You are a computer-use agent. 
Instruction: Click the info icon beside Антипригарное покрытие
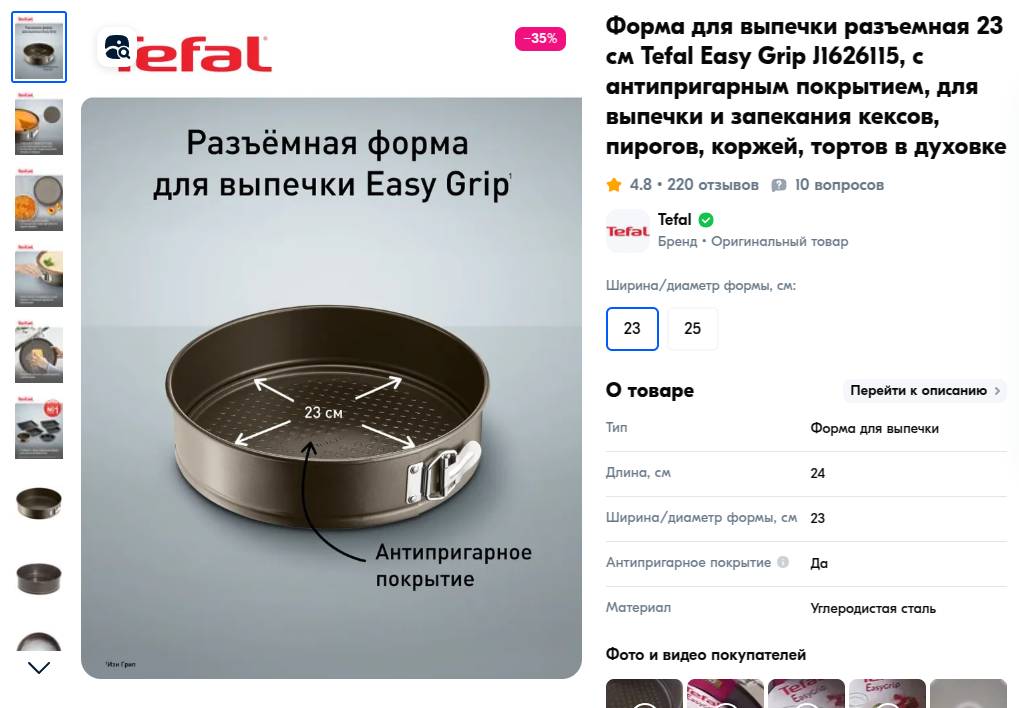(783, 562)
